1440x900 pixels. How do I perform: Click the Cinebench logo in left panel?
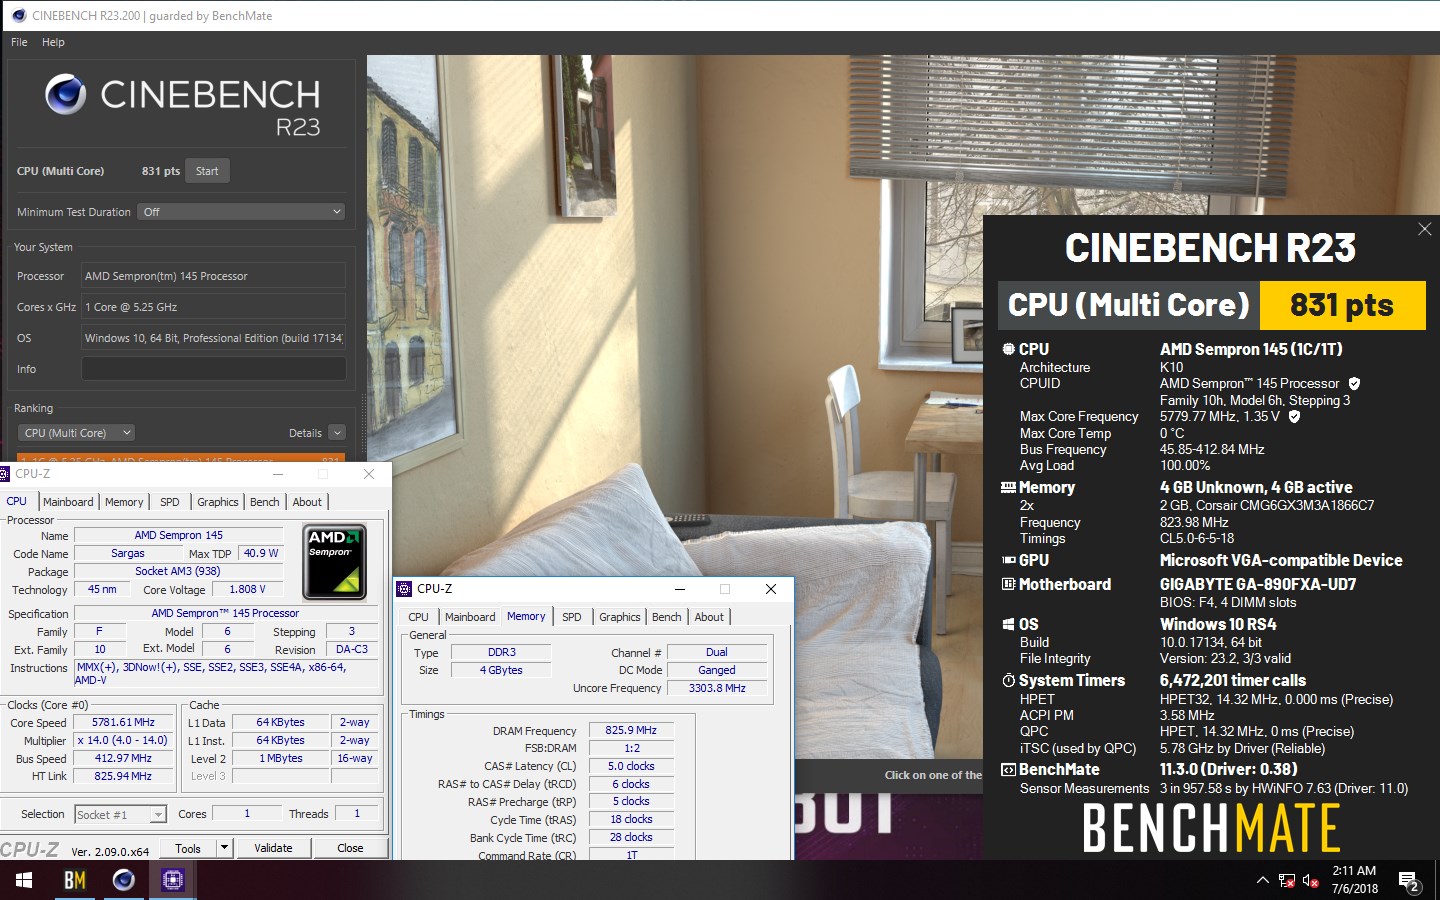click(66, 94)
